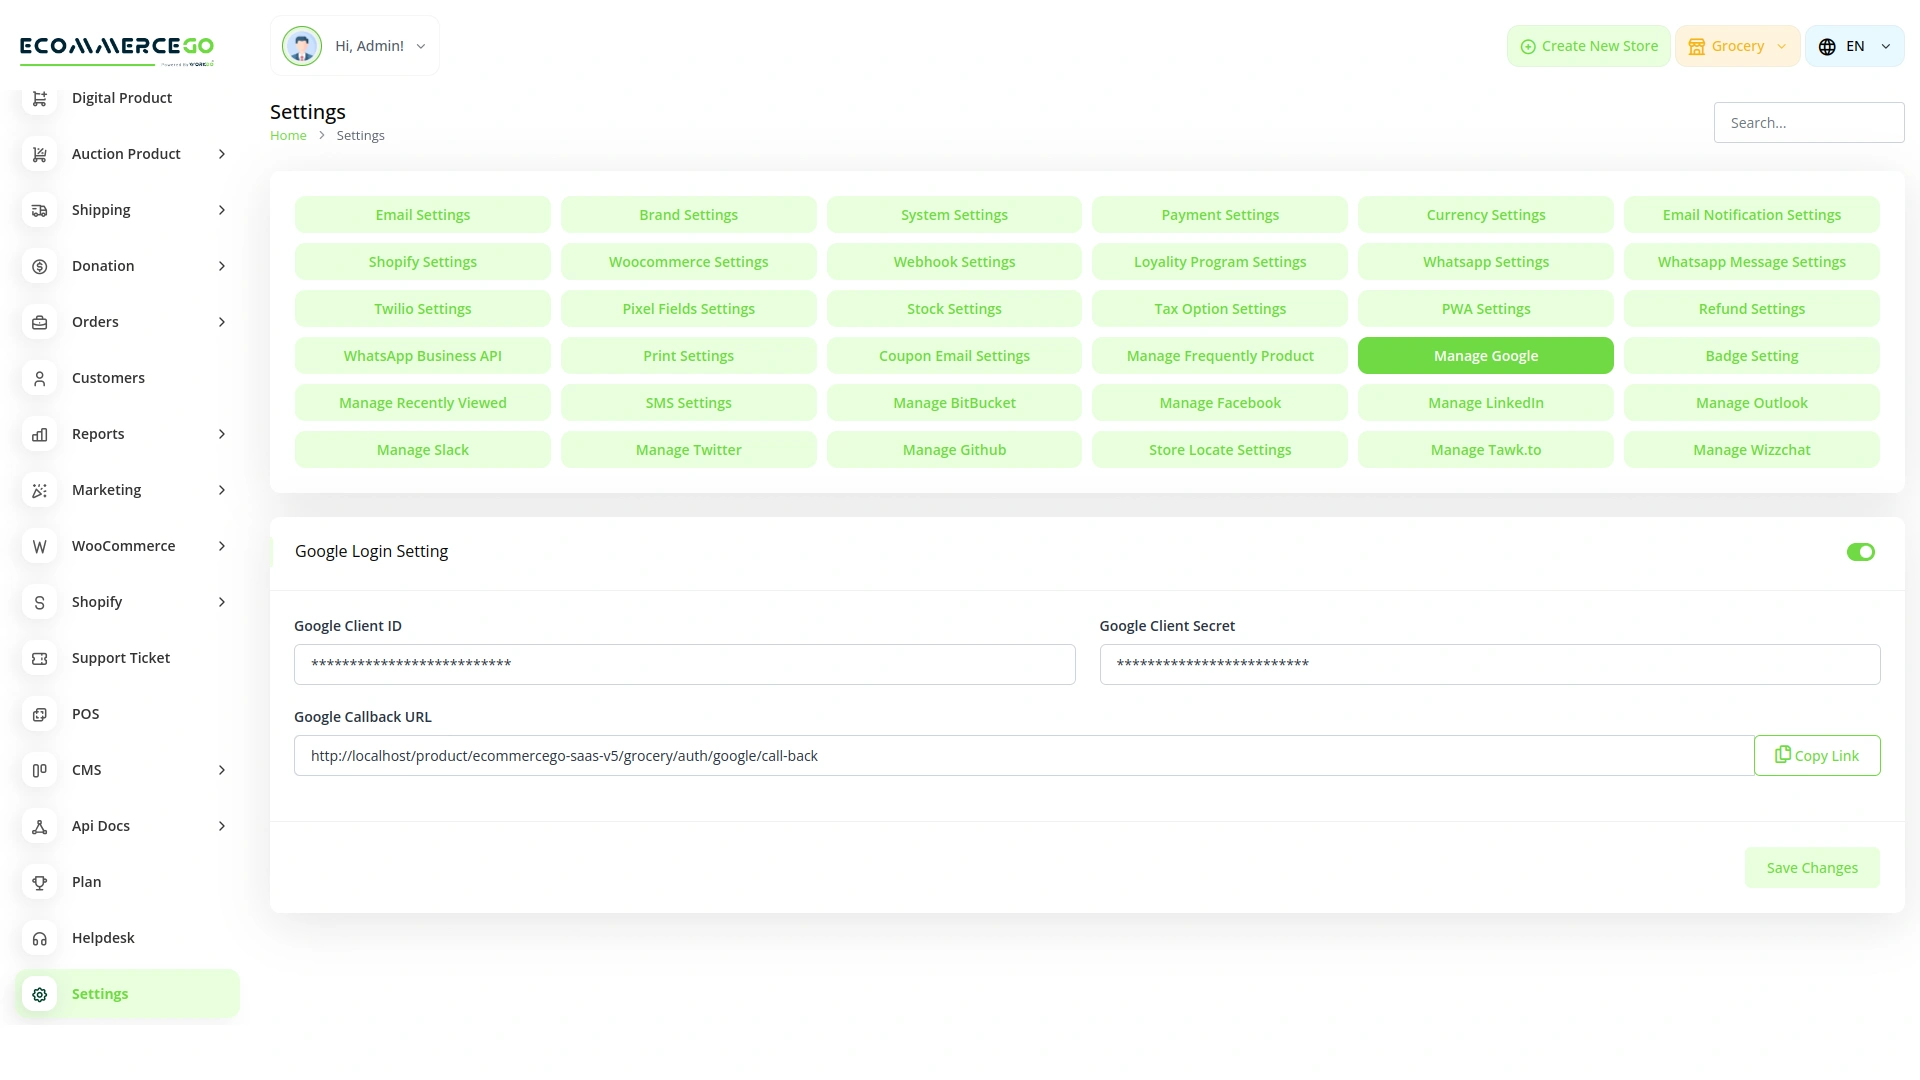Click the Home breadcrumb link
The height and width of the screenshot is (1080, 1920).
288,135
